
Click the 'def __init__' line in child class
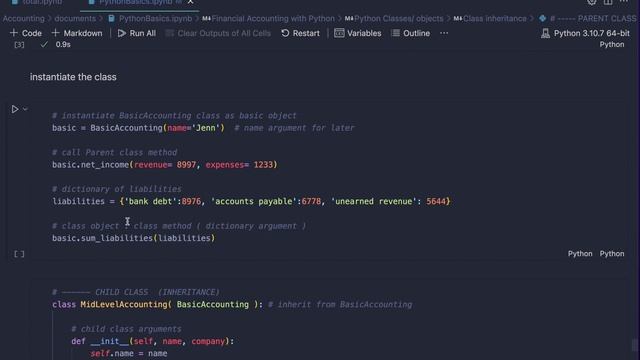pyautogui.click(x=153, y=341)
